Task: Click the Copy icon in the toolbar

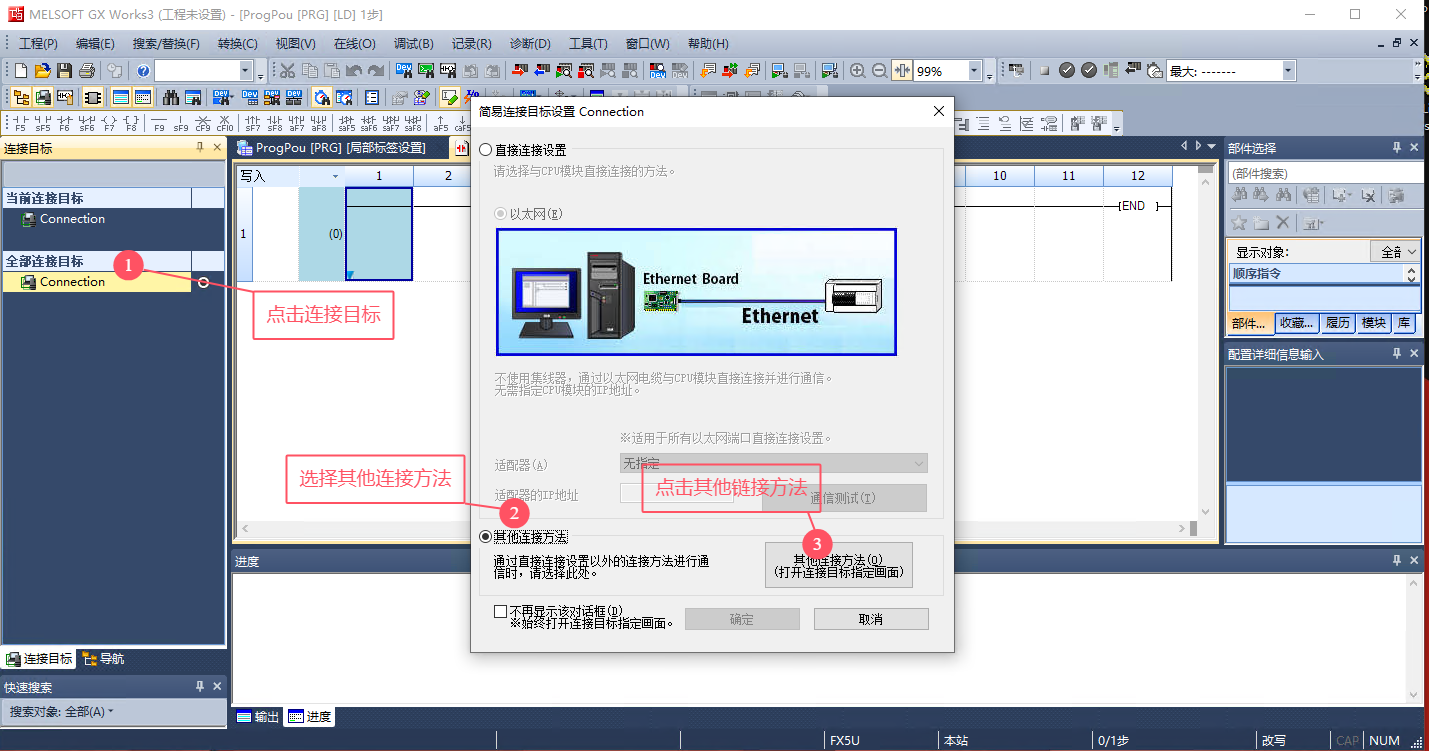Action: (310, 71)
